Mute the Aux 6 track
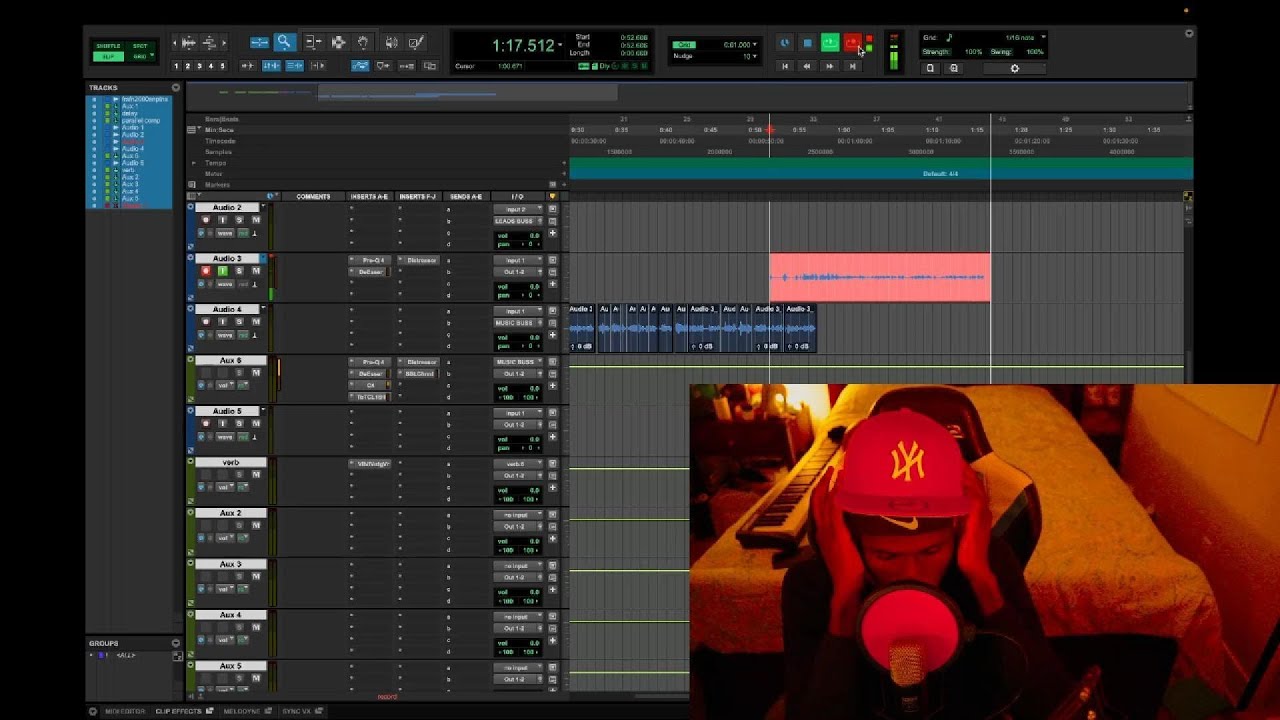The width and height of the screenshot is (1280, 720). coord(255,373)
